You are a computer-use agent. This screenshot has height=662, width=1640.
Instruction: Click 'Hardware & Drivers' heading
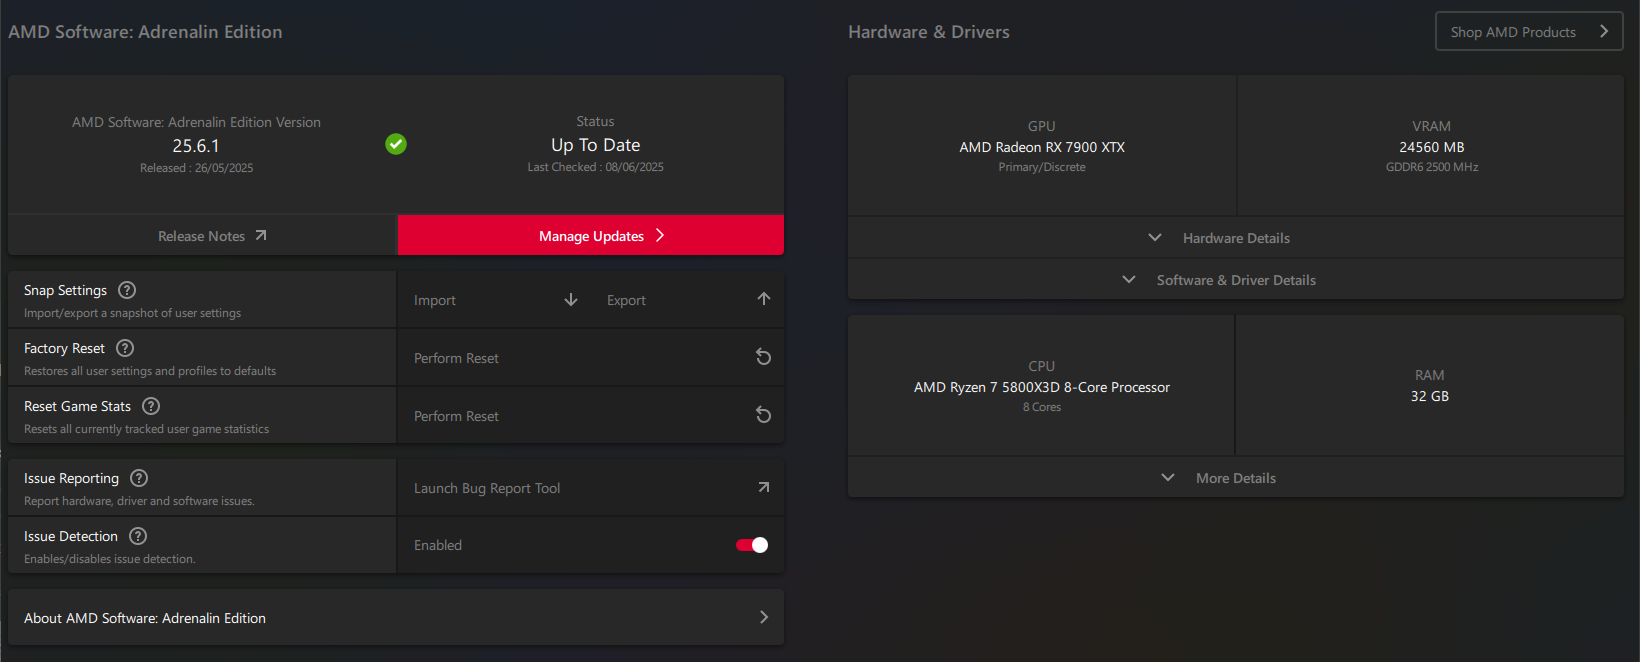[x=929, y=32]
